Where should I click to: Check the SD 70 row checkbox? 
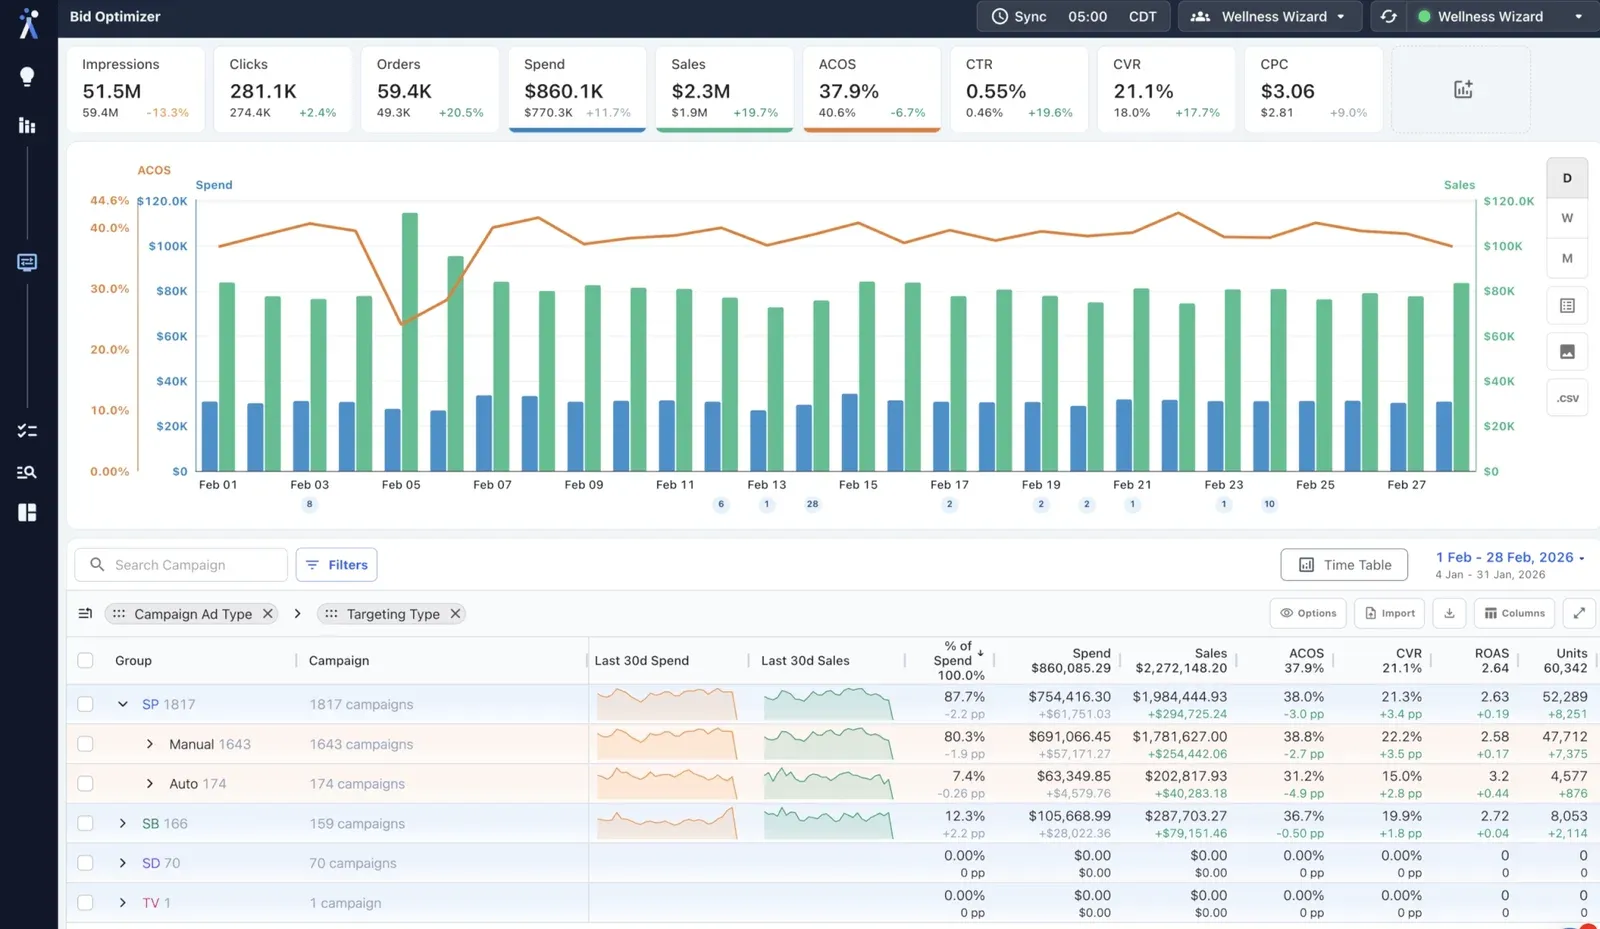click(85, 863)
